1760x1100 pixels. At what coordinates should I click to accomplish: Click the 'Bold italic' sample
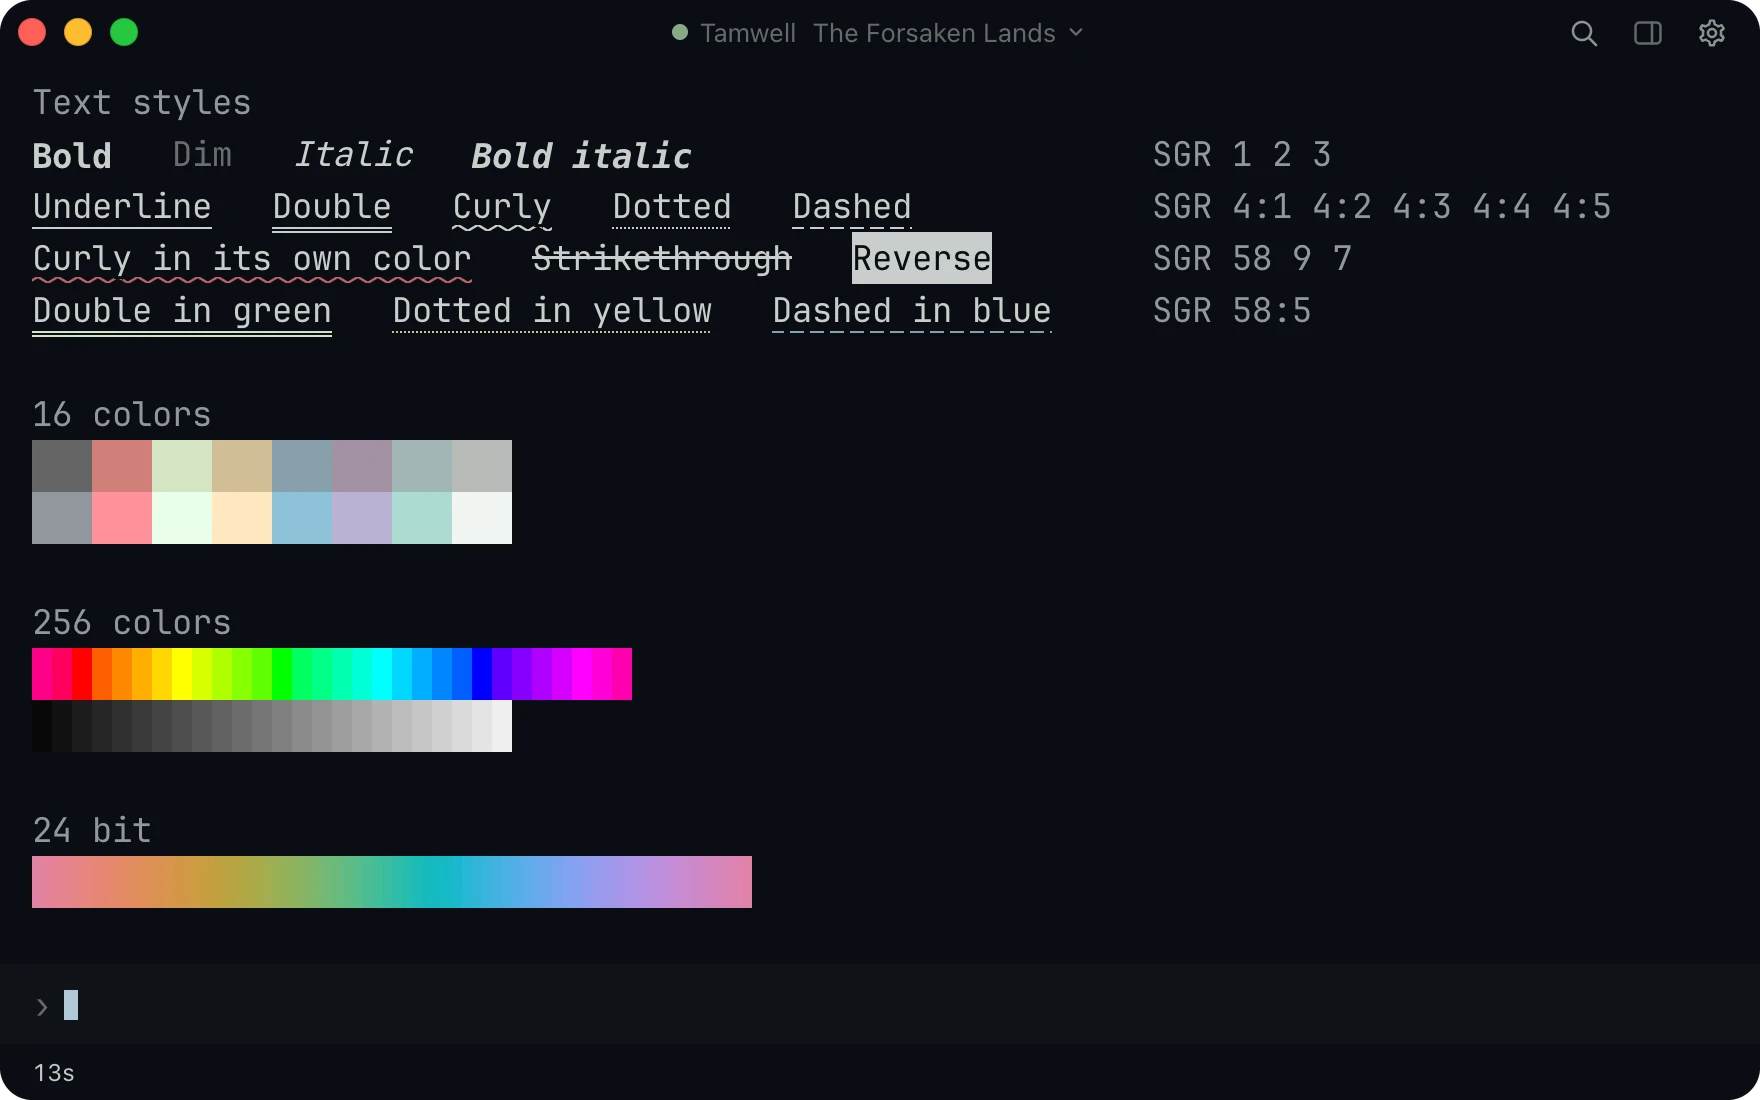(580, 155)
